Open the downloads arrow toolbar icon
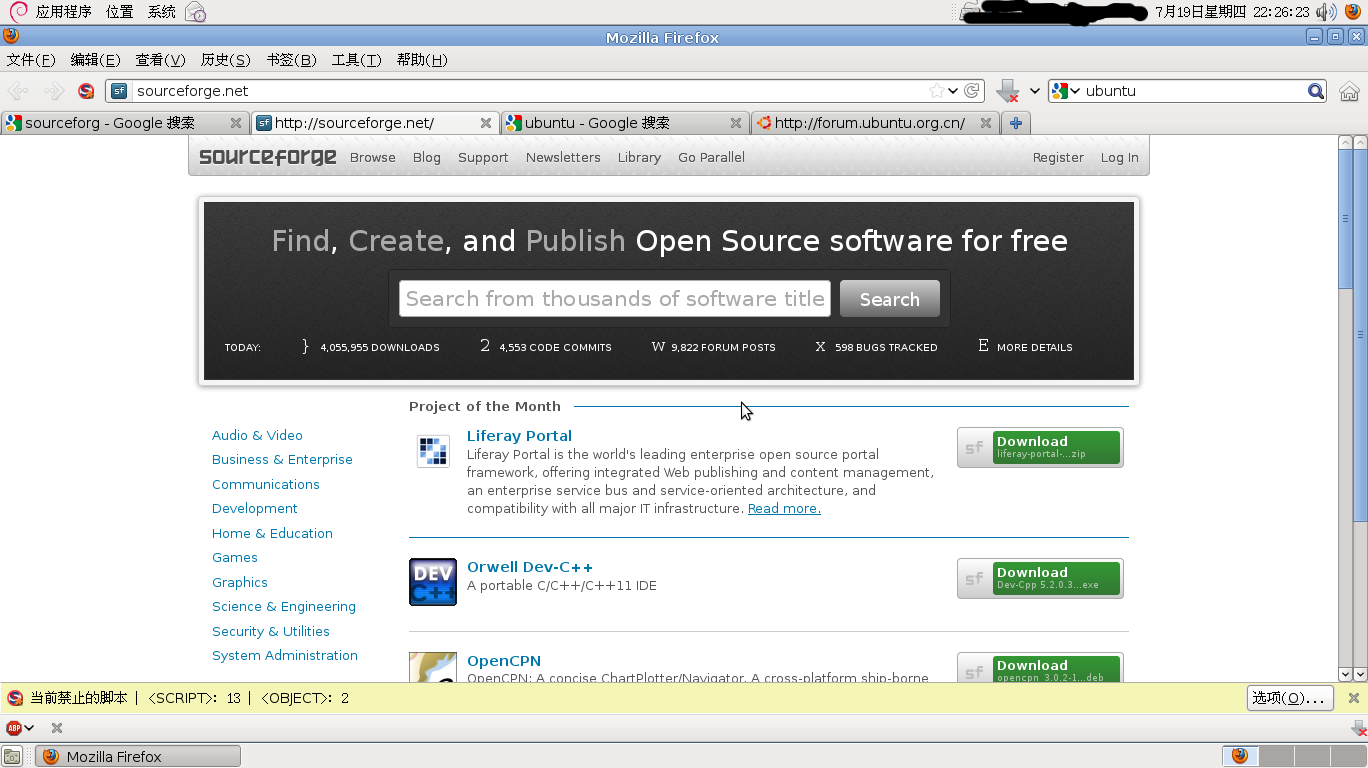 [x=1008, y=91]
